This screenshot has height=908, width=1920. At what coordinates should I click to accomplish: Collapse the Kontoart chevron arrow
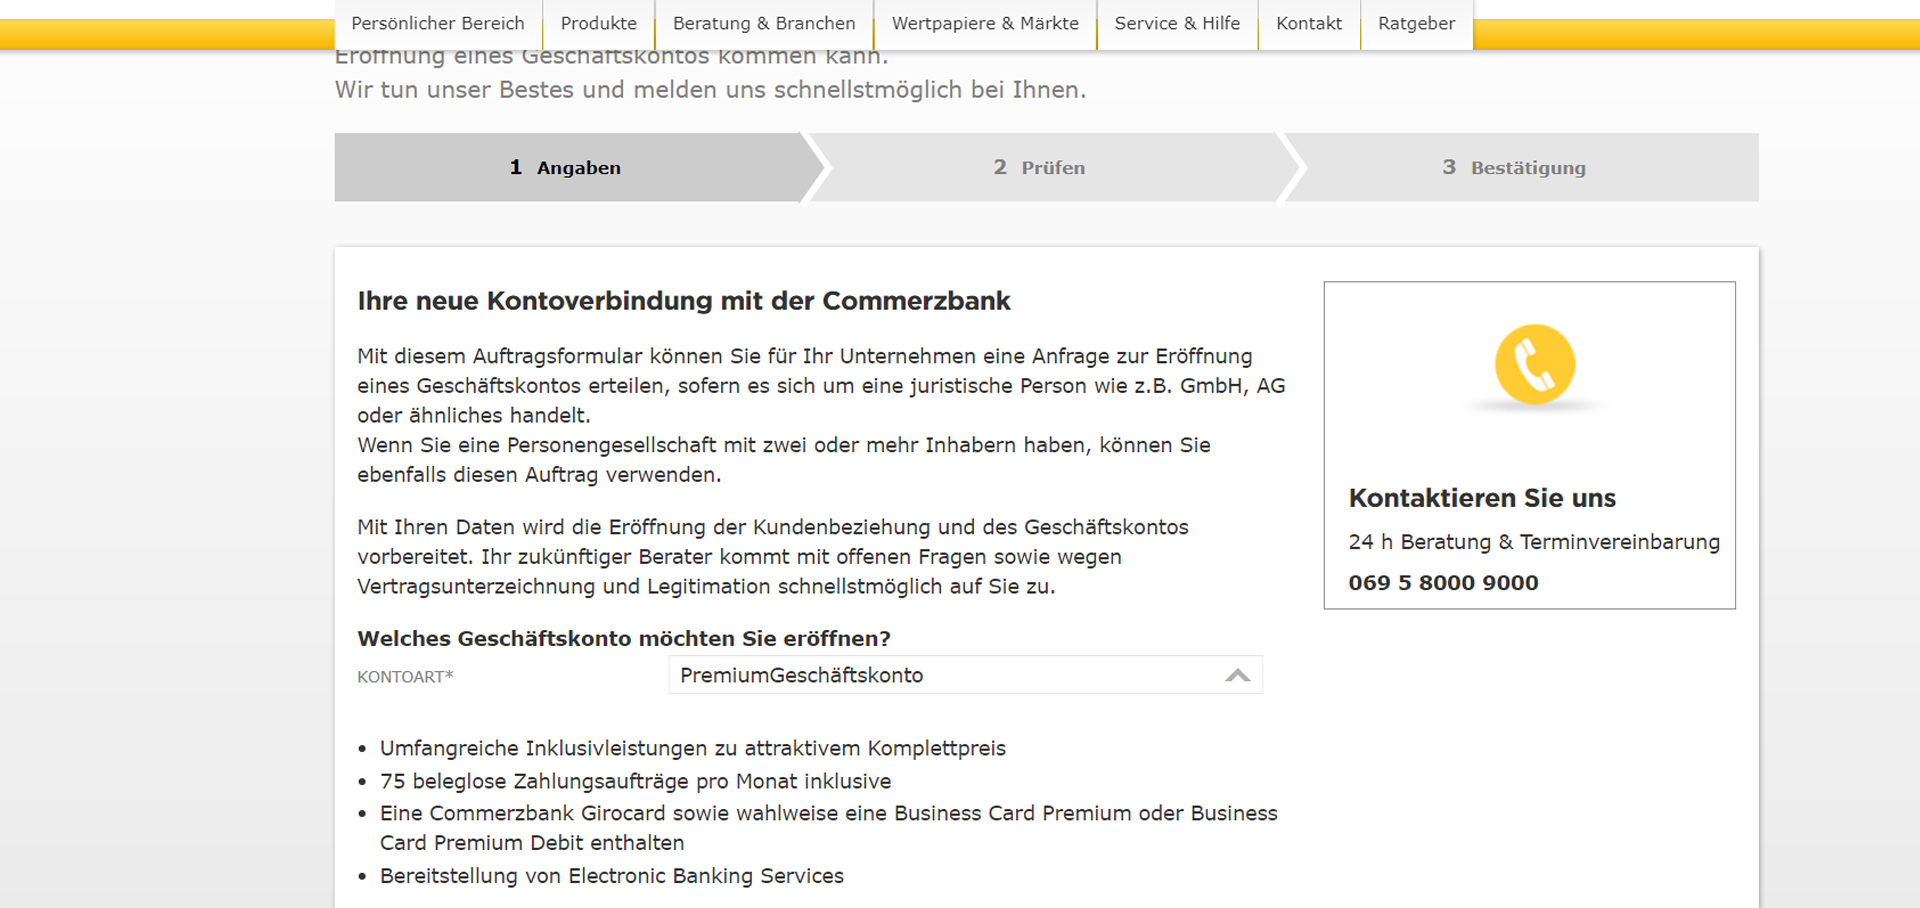(1237, 675)
